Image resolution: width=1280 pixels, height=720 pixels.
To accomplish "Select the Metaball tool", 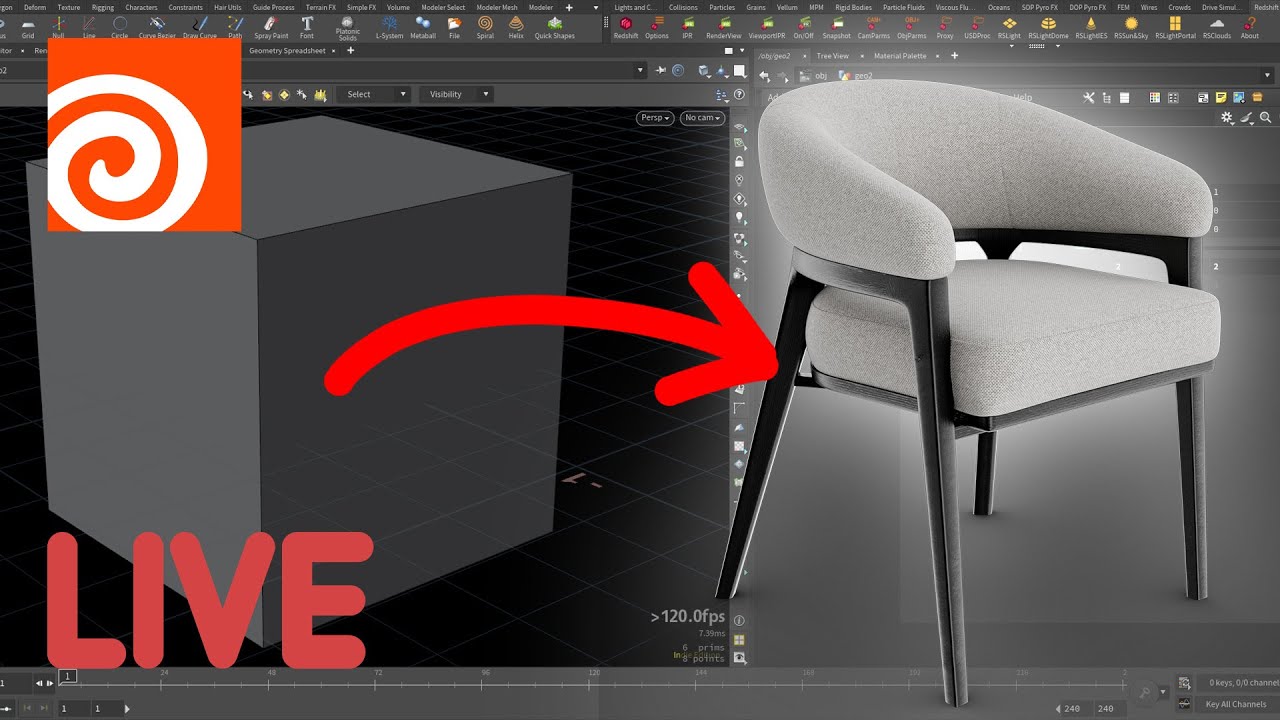I will click(x=423, y=27).
